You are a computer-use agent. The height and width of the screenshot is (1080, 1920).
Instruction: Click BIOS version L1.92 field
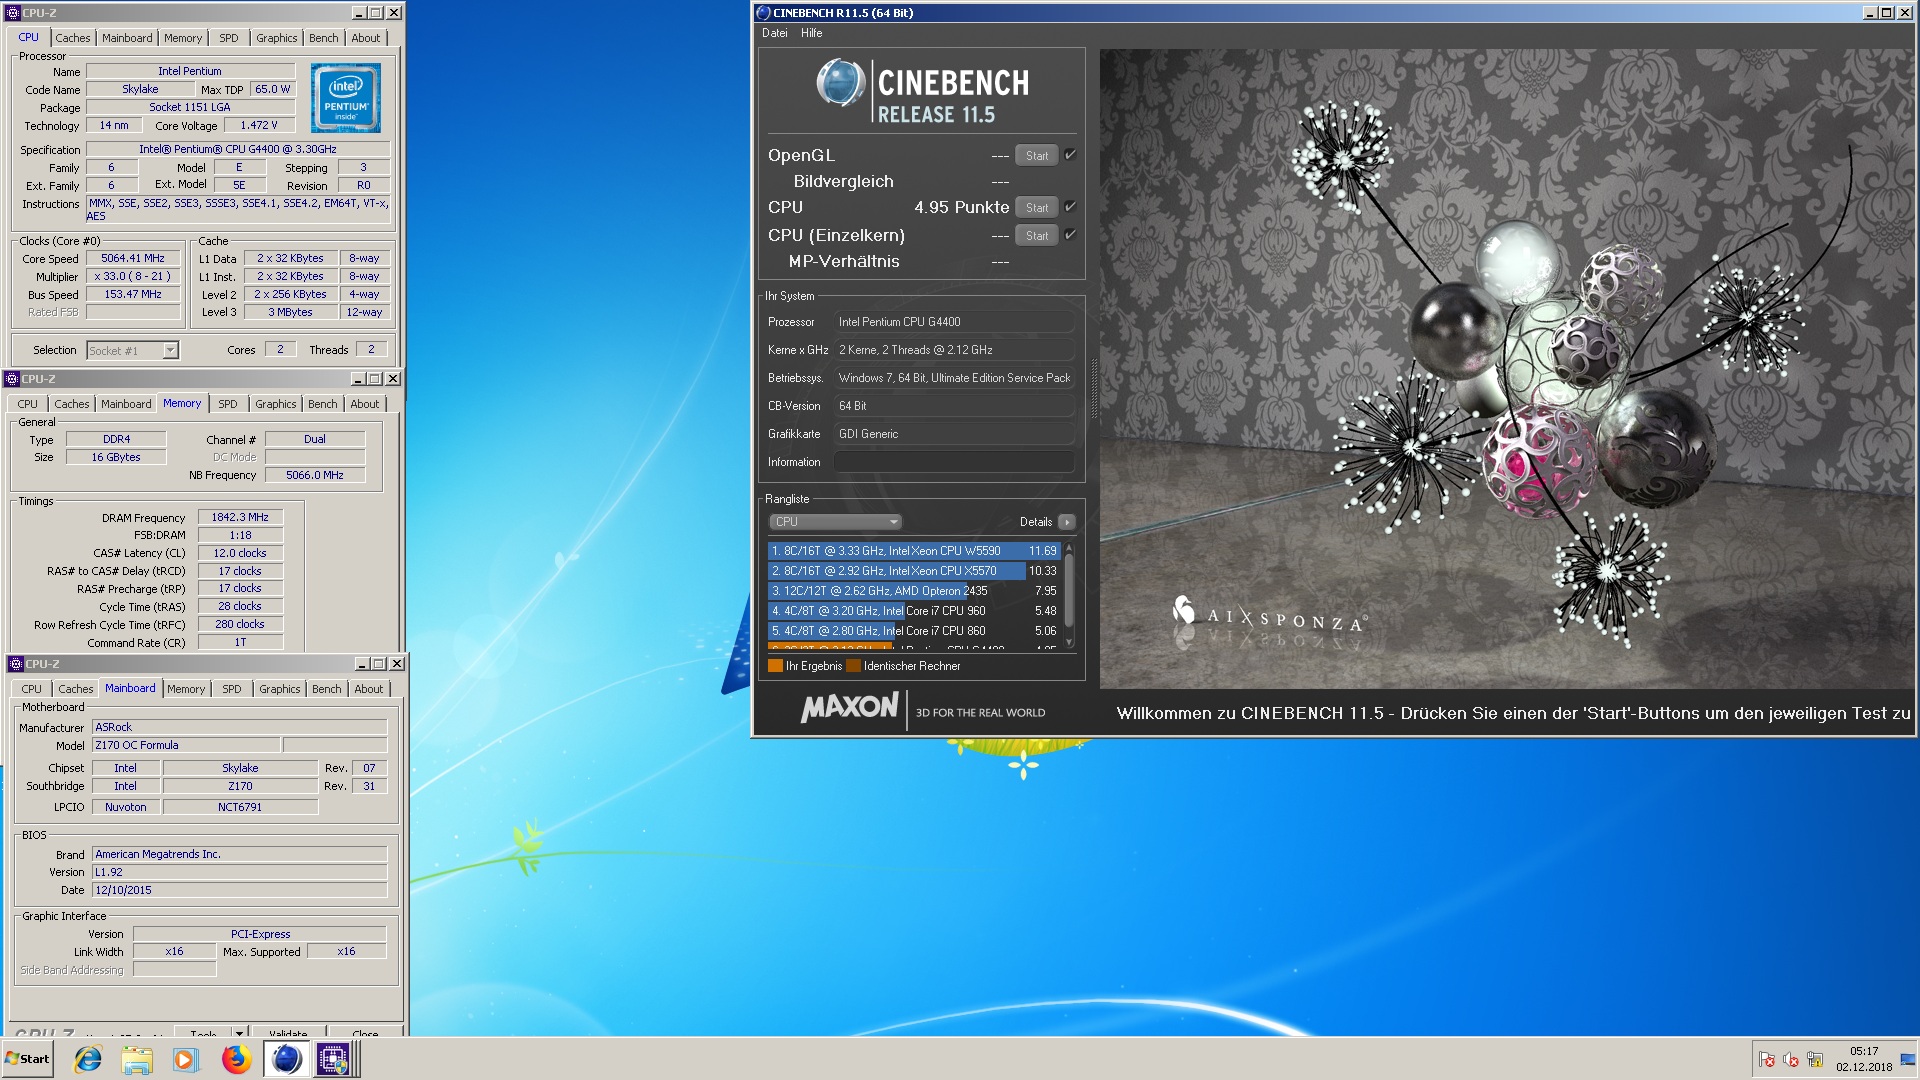[x=239, y=872]
